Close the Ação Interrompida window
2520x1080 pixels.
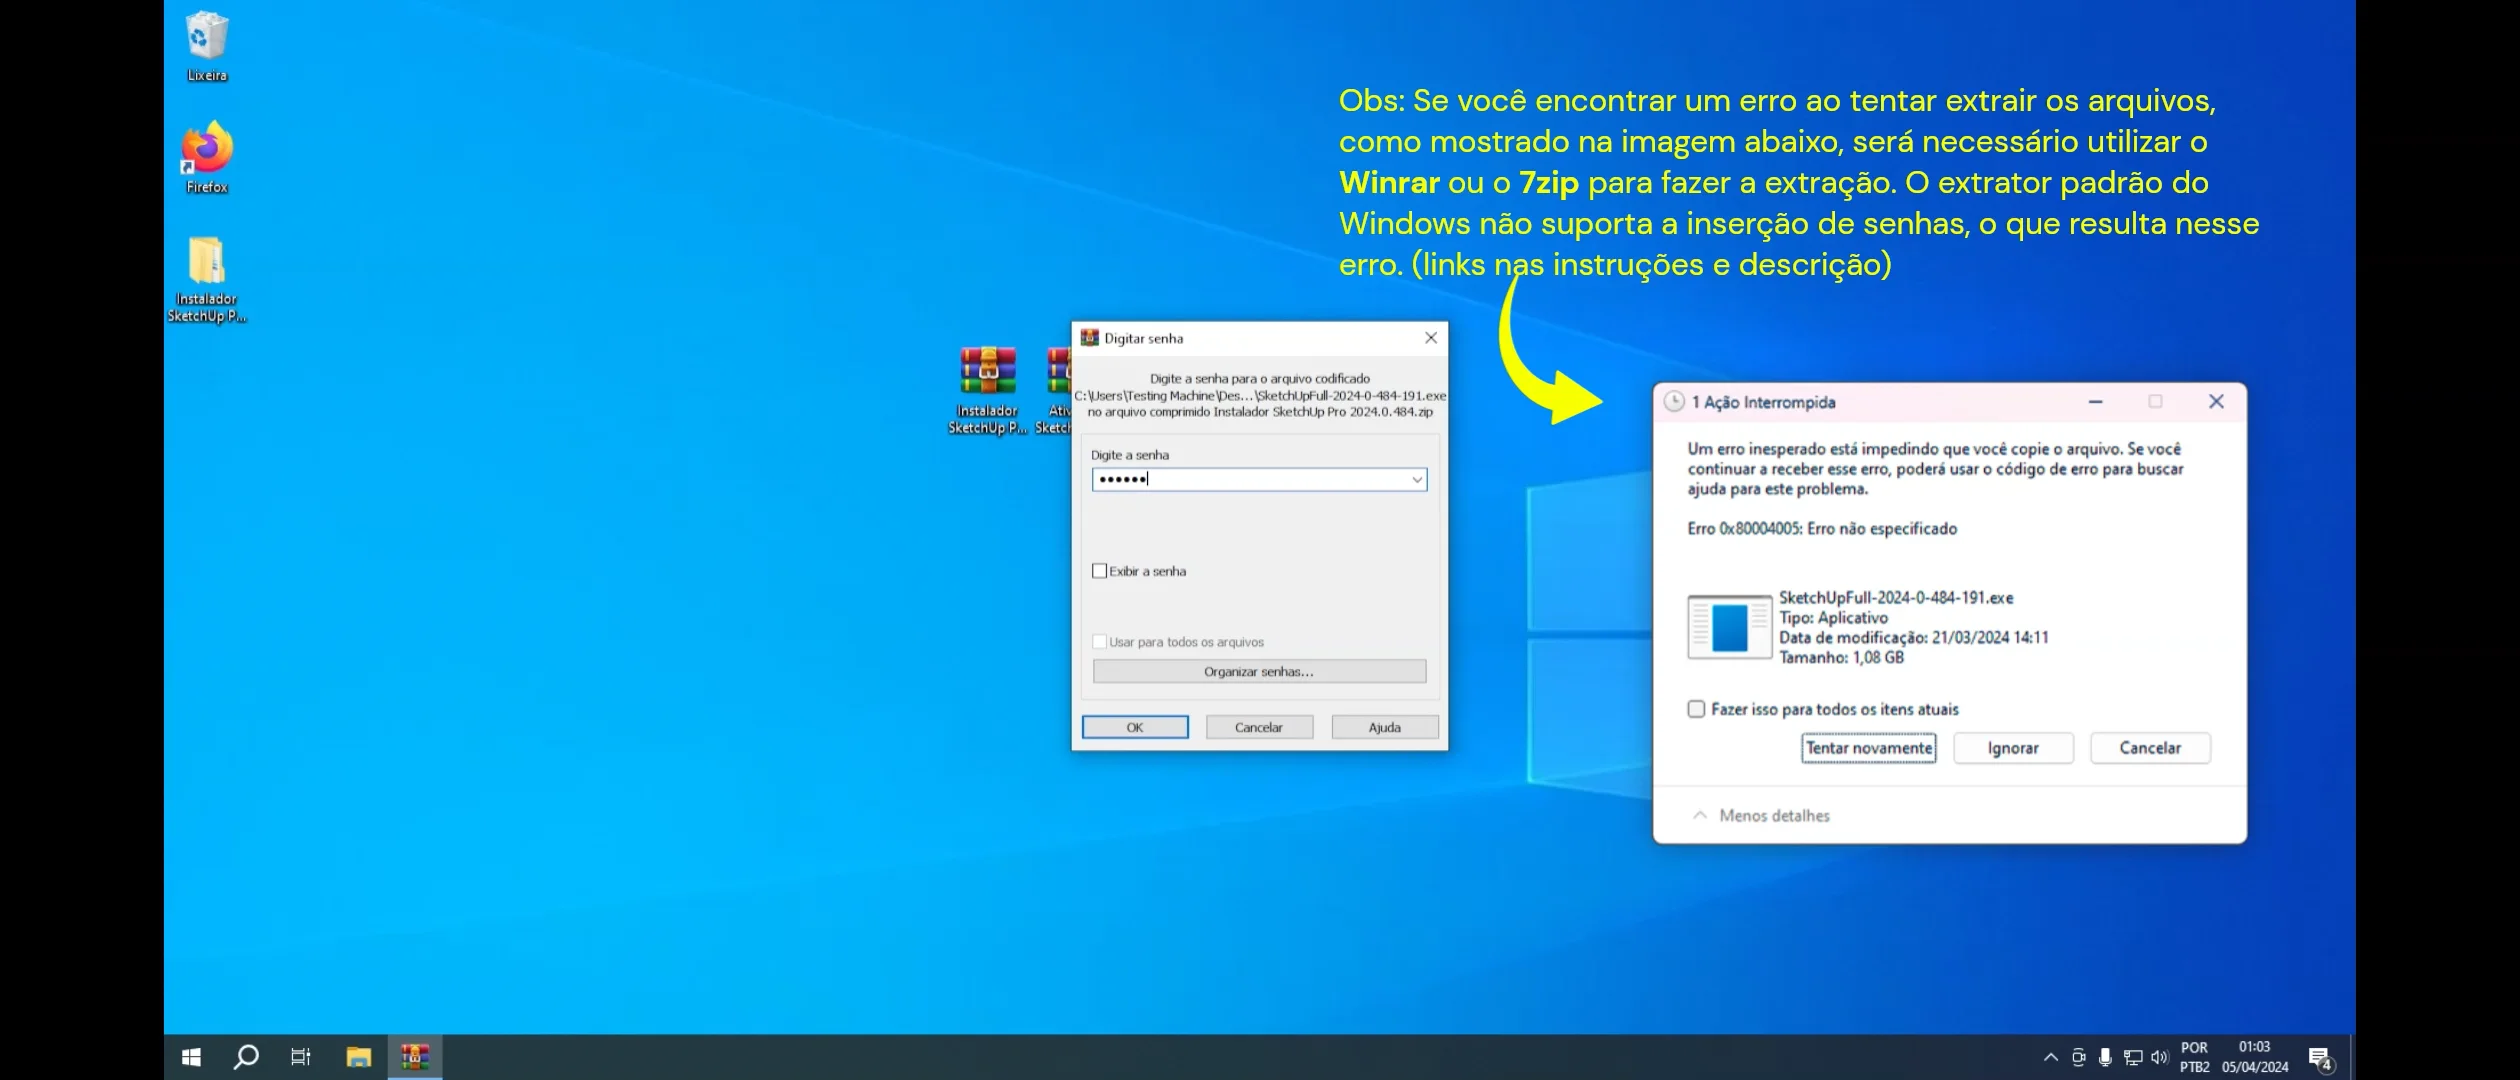tap(2216, 402)
